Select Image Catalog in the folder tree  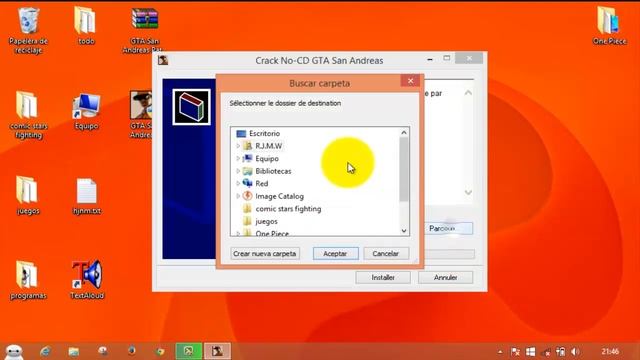[x=279, y=196]
